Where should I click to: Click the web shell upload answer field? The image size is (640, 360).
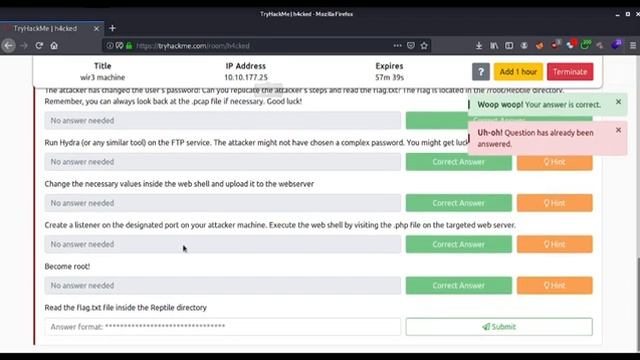coord(223,203)
